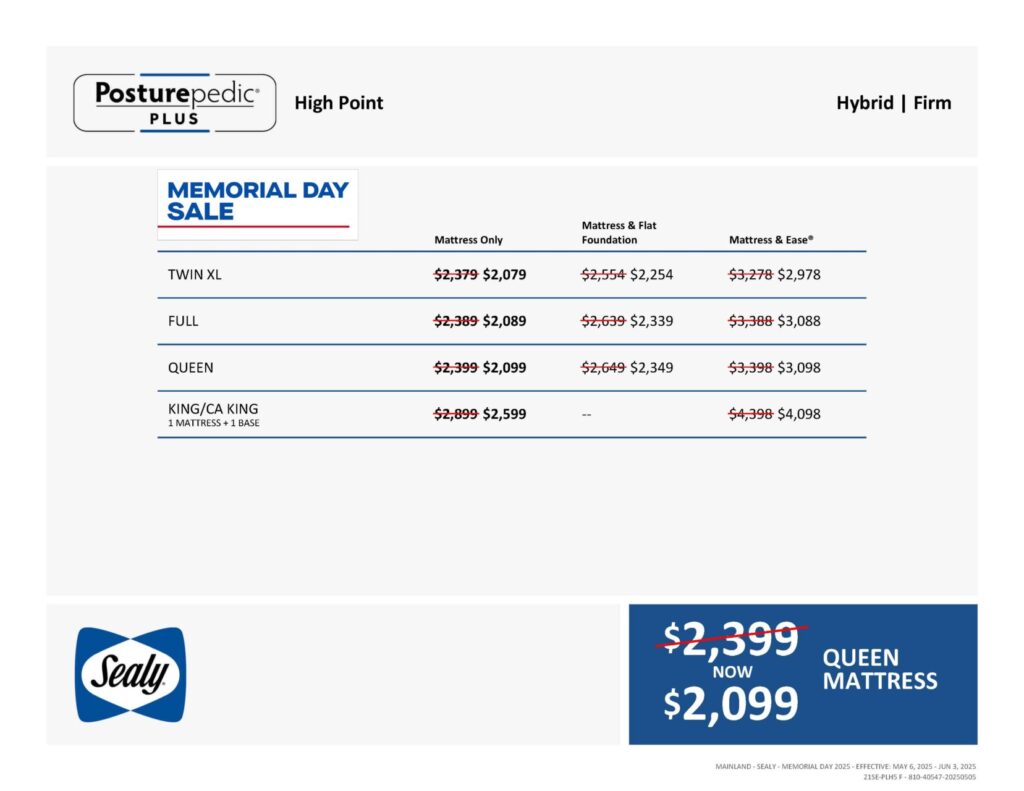The width and height of the screenshot is (1024, 791).
Task: Click the KING/CA KING row label
Action: tap(213, 409)
